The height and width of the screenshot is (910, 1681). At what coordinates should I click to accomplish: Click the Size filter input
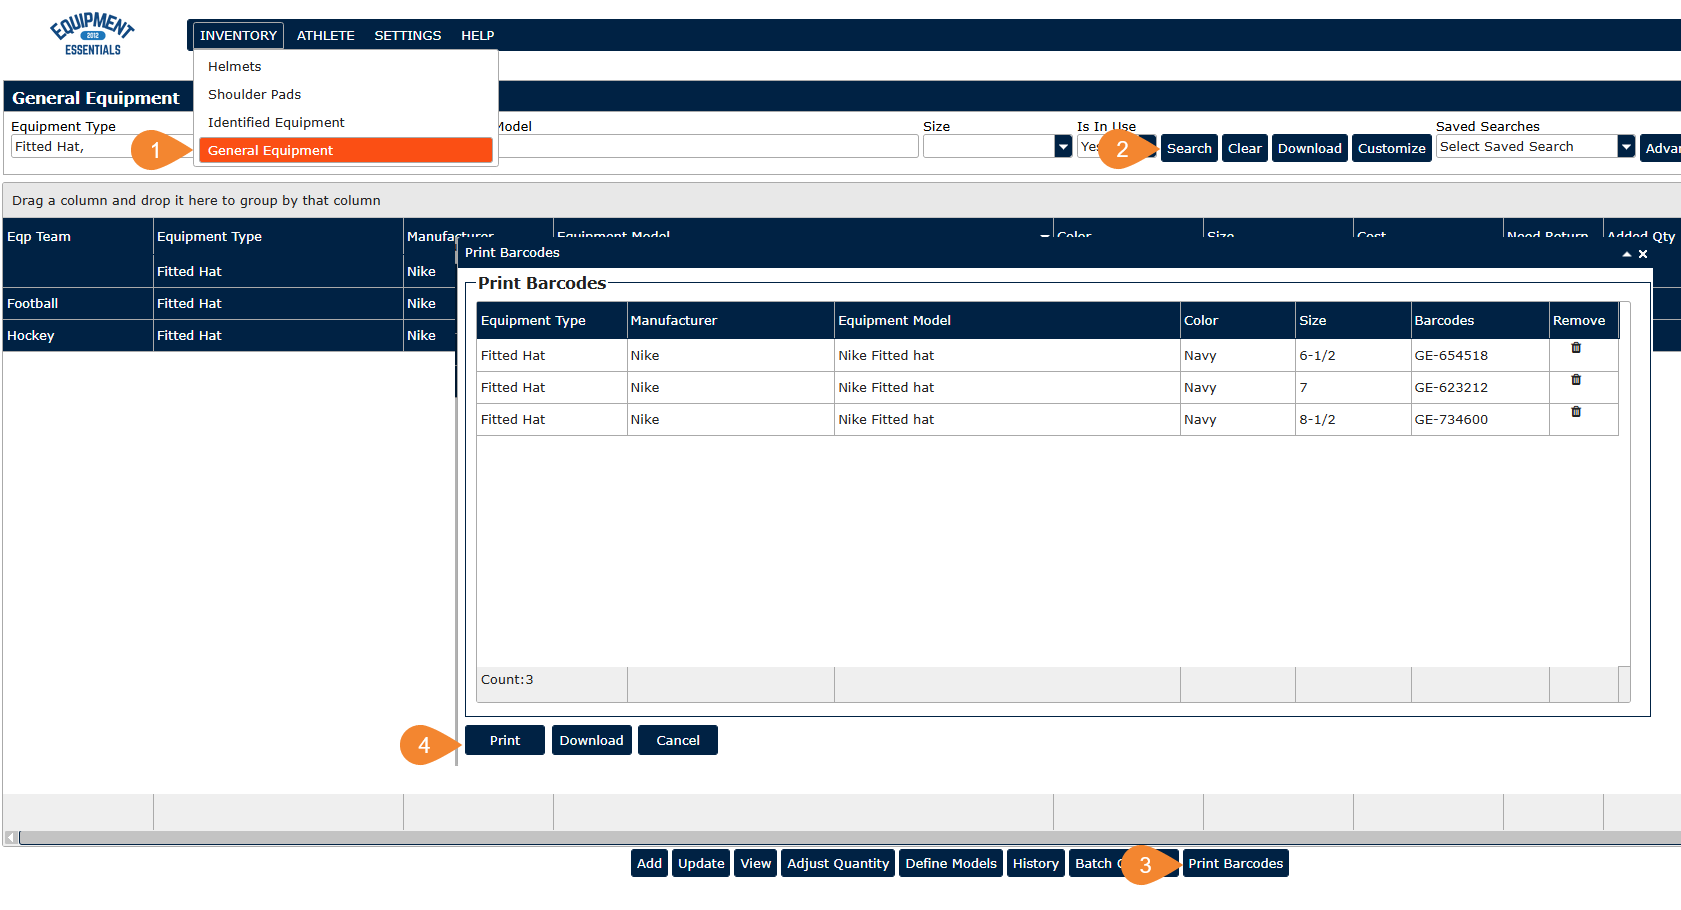[x=989, y=147]
